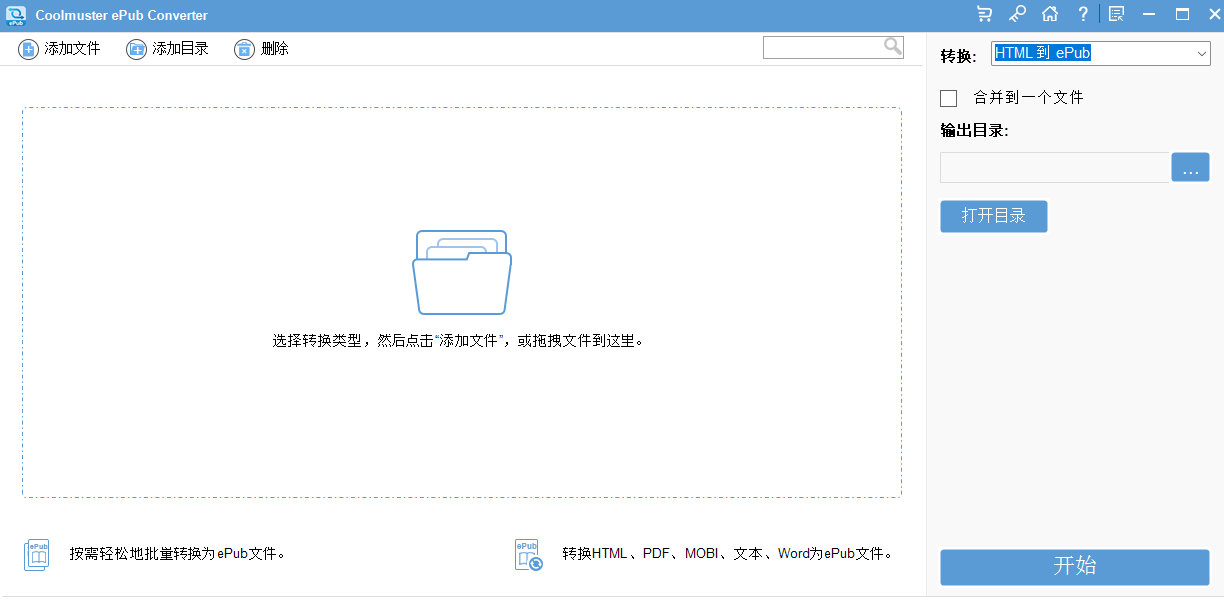Click the key registration icon in titlebar
The image size is (1224, 612).
pos(1017,14)
